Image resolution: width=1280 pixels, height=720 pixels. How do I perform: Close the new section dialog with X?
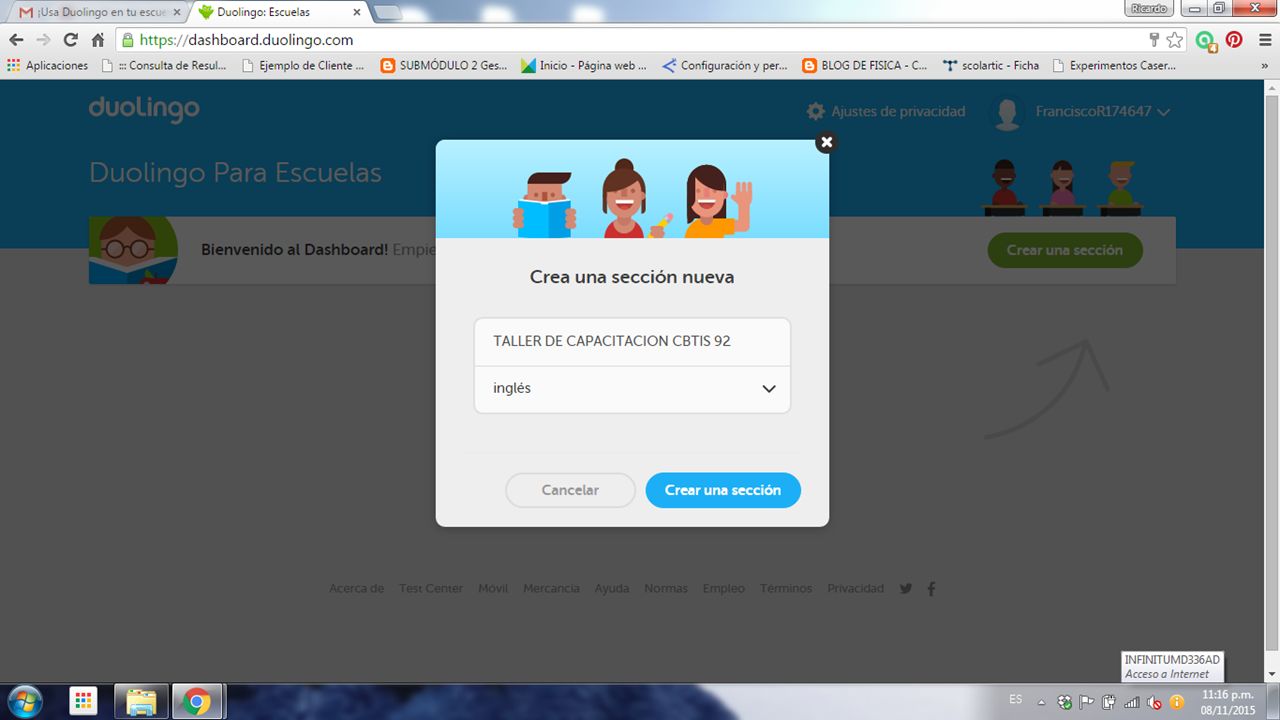pos(826,142)
